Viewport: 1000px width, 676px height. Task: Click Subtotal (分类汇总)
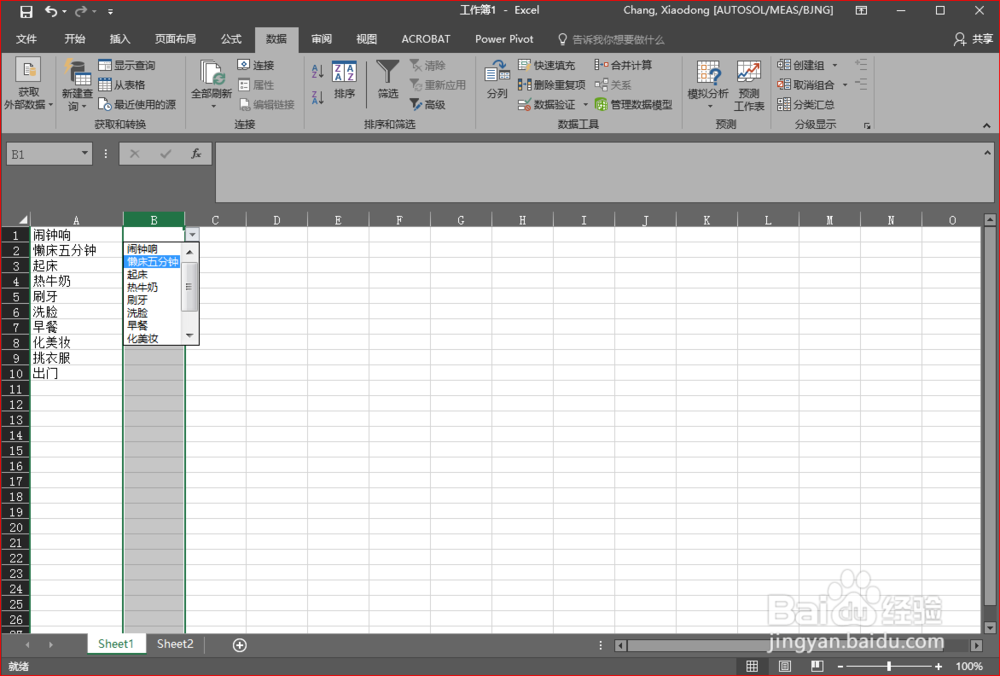point(806,105)
